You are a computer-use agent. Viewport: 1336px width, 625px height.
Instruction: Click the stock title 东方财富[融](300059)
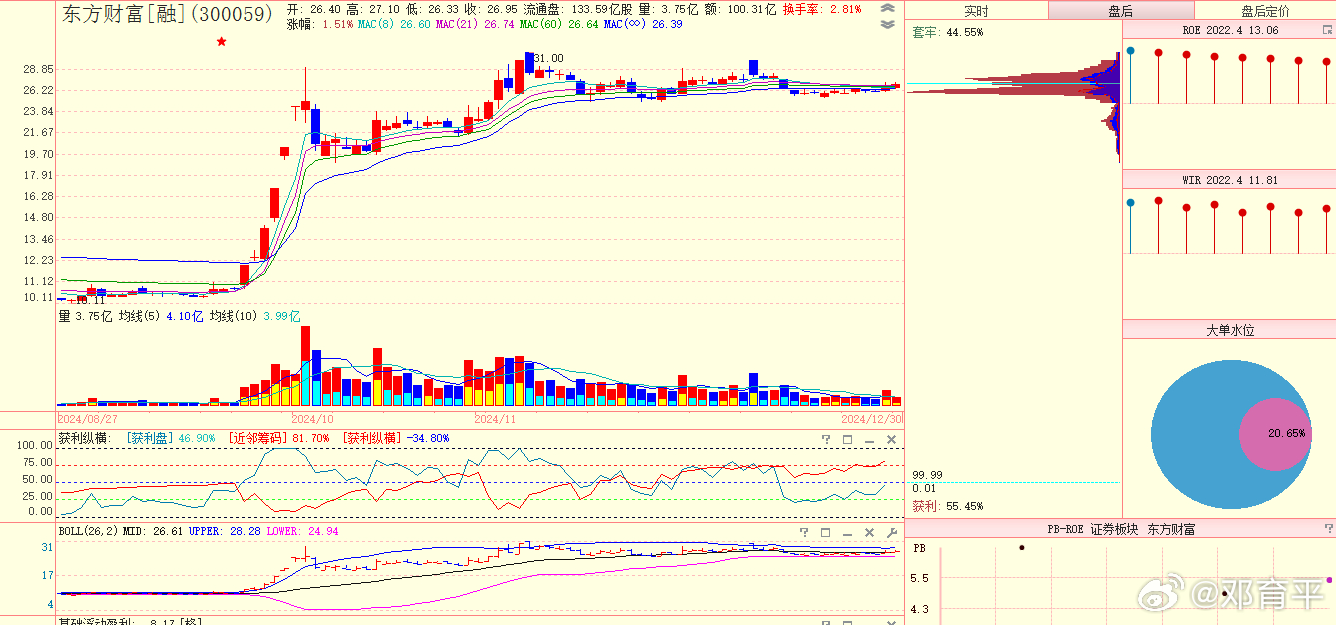pos(167,14)
